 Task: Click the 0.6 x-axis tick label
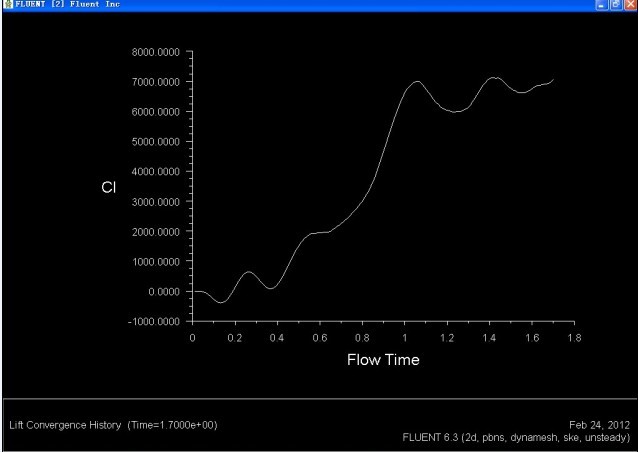(320, 338)
